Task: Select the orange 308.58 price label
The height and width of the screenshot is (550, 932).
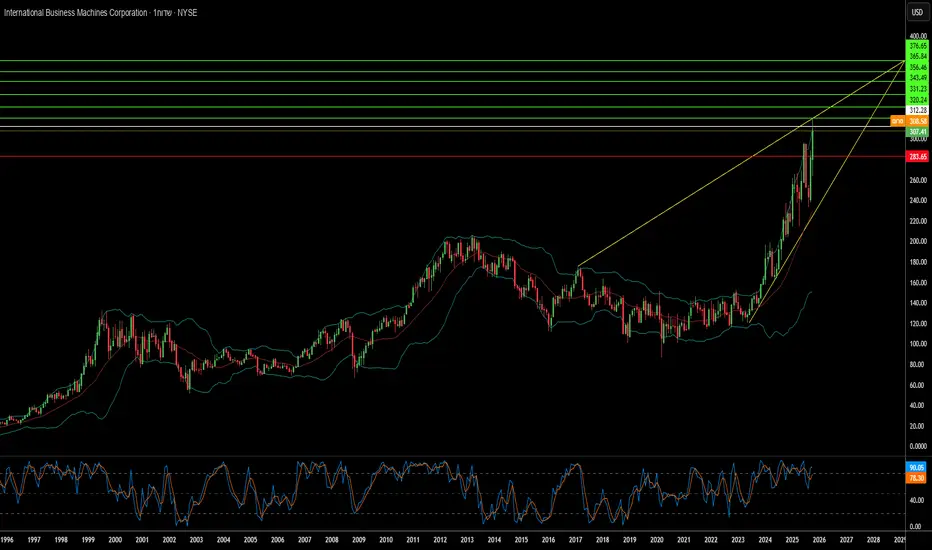Action: pyautogui.click(x=917, y=121)
